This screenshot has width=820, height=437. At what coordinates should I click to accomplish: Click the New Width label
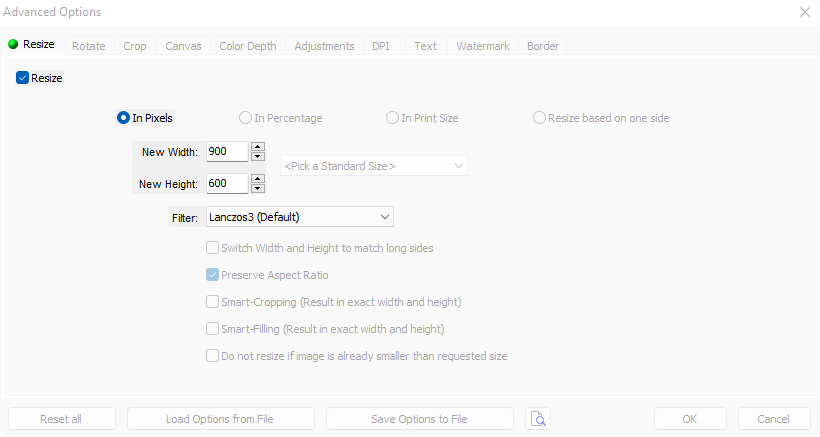pos(169,152)
